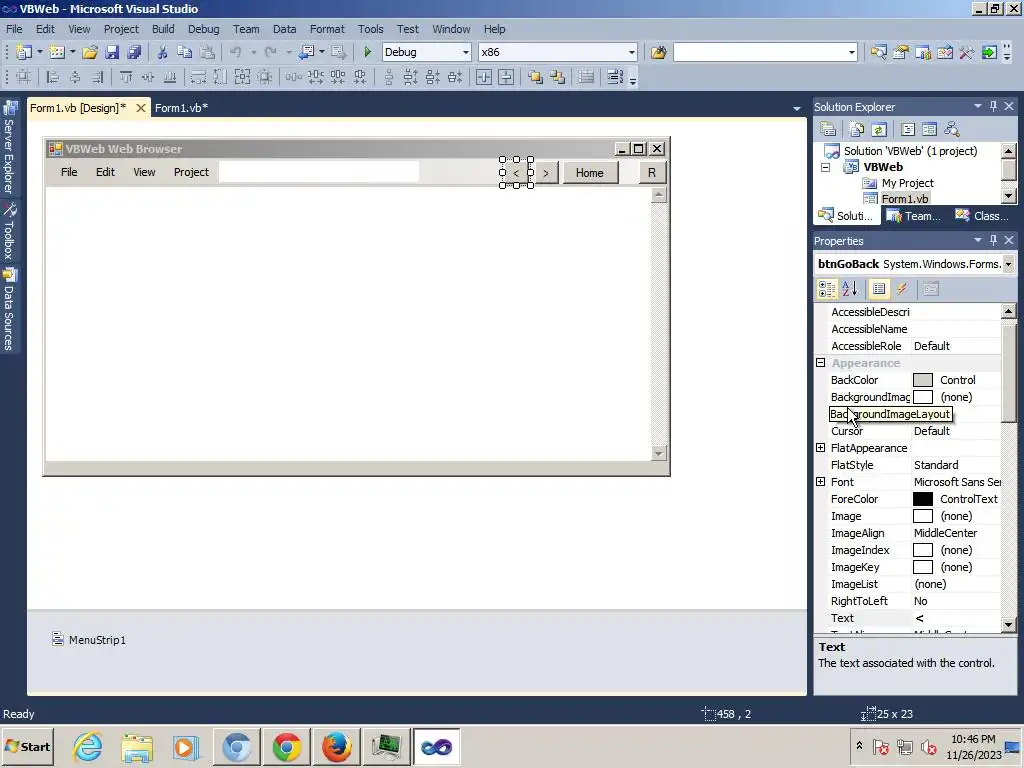Screen dimensions: 1024x768
Task: Open the Tools menu
Action: tap(370, 29)
